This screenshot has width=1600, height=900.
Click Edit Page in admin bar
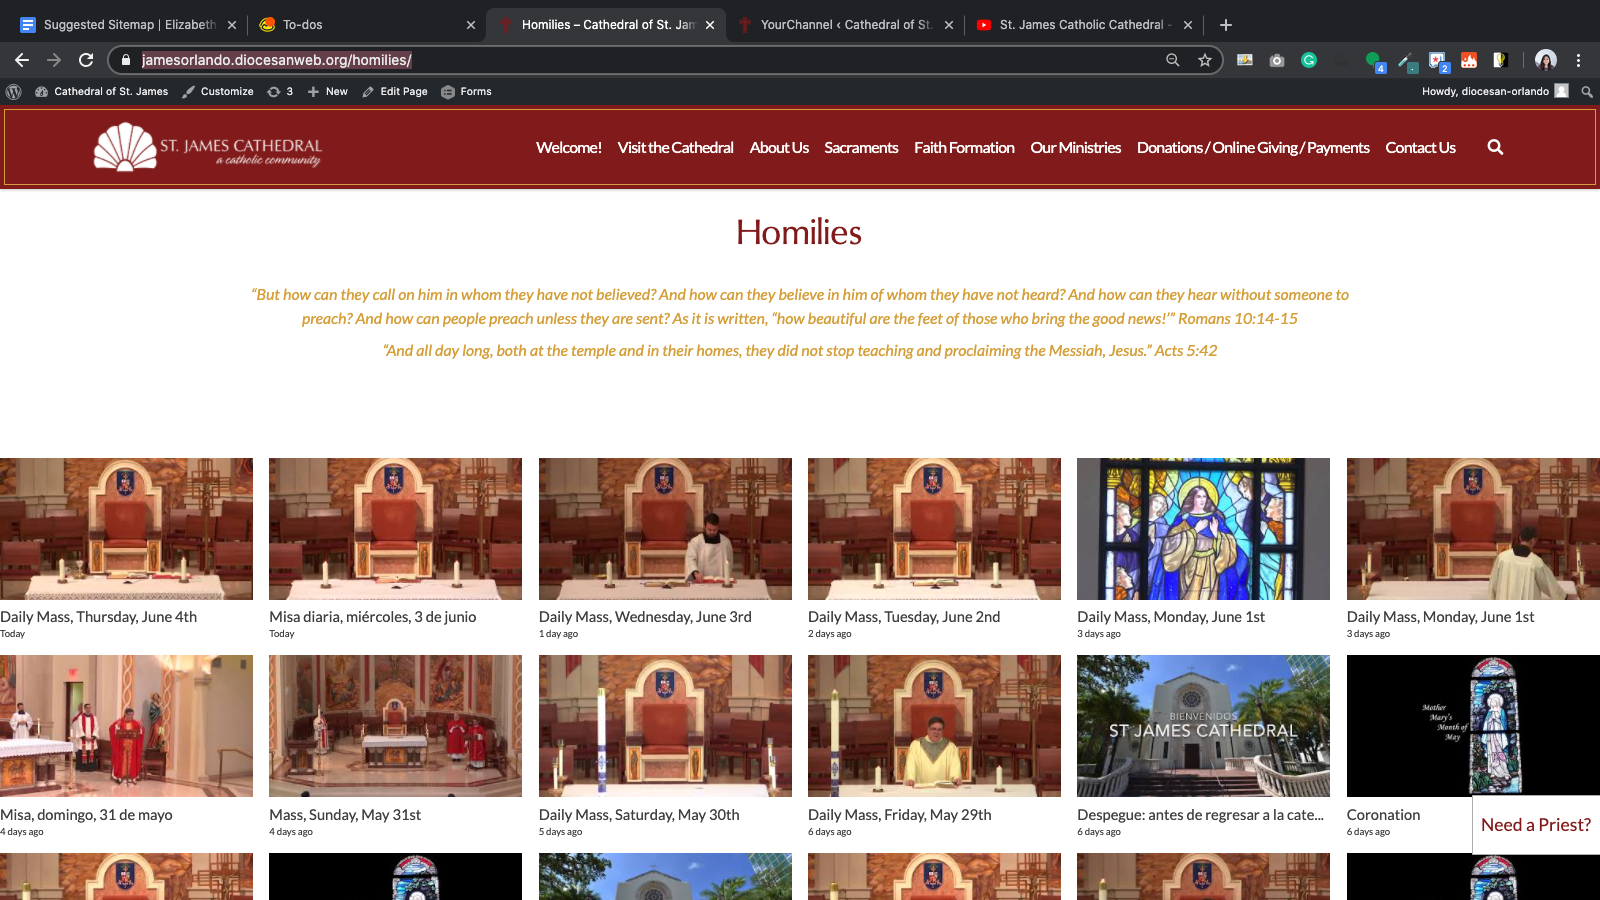click(395, 91)
